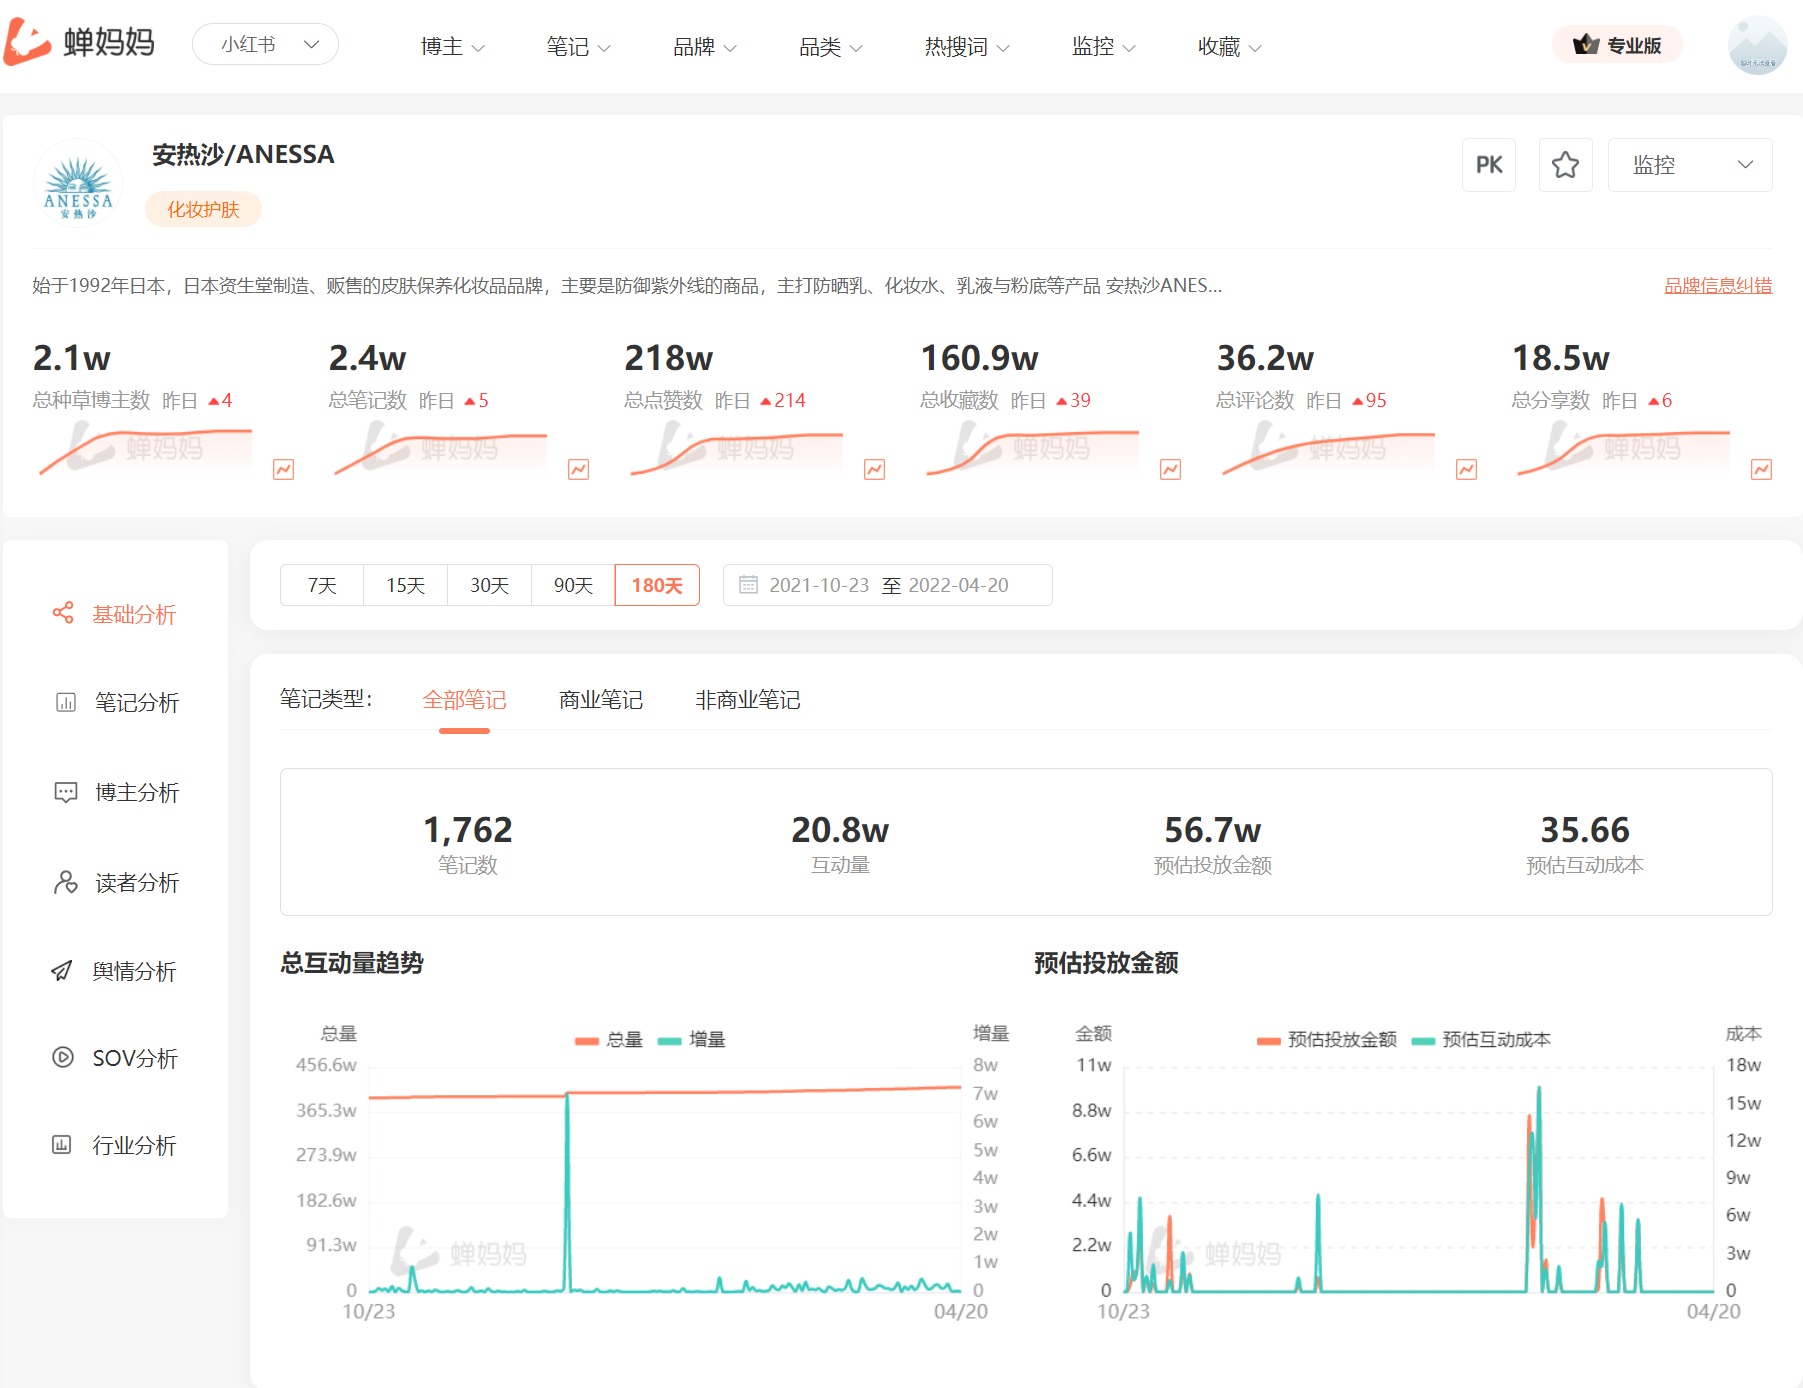This screenshot has width=1803, height=1388.
Task: Click the 专业版 upgrade button
Action: [x=1617, y=45]
